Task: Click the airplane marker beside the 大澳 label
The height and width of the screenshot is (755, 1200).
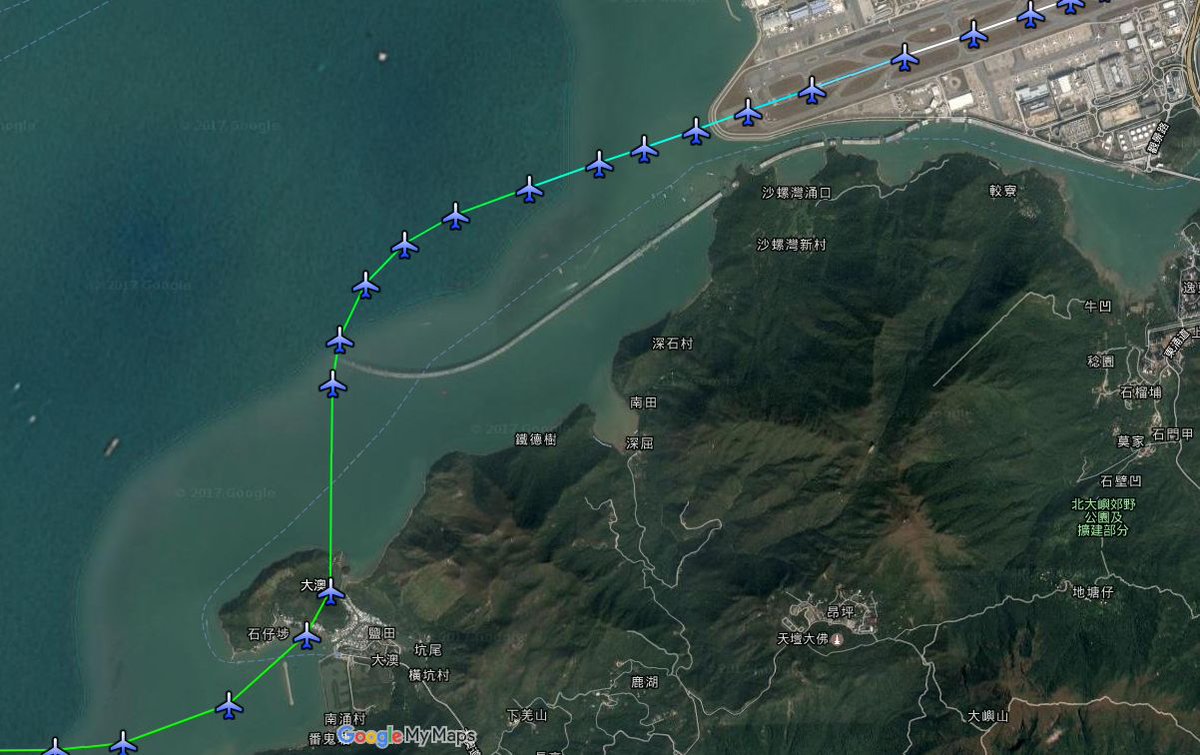Action: click(331, 592)
